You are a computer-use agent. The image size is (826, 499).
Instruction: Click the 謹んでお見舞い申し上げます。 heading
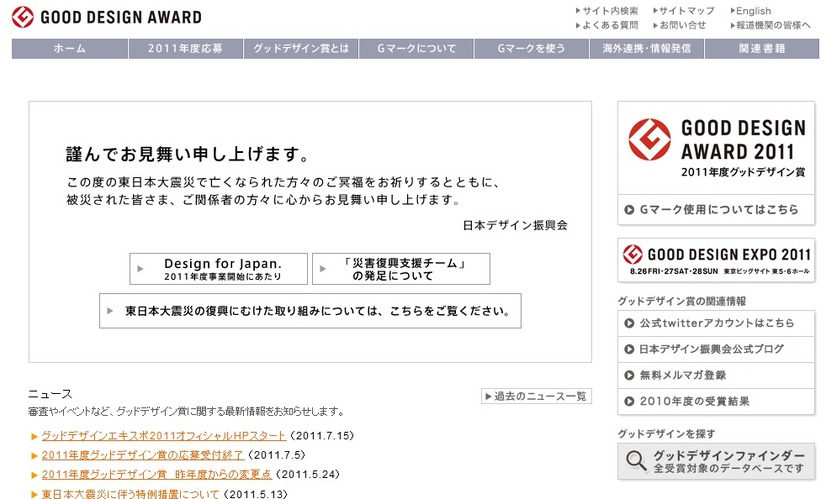coord(188,154)
